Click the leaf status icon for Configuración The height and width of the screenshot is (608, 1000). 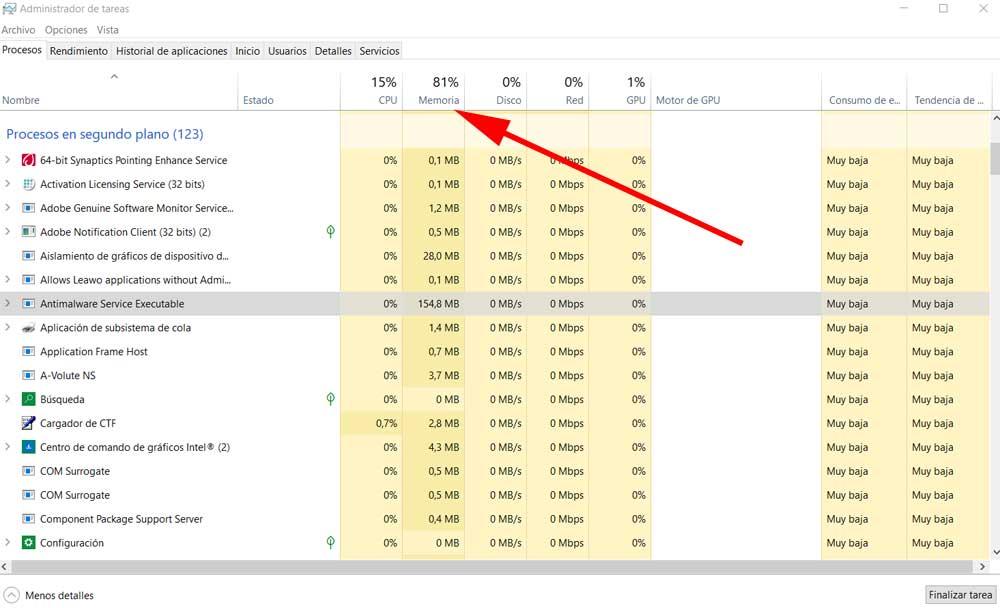(x=330, y=542)
